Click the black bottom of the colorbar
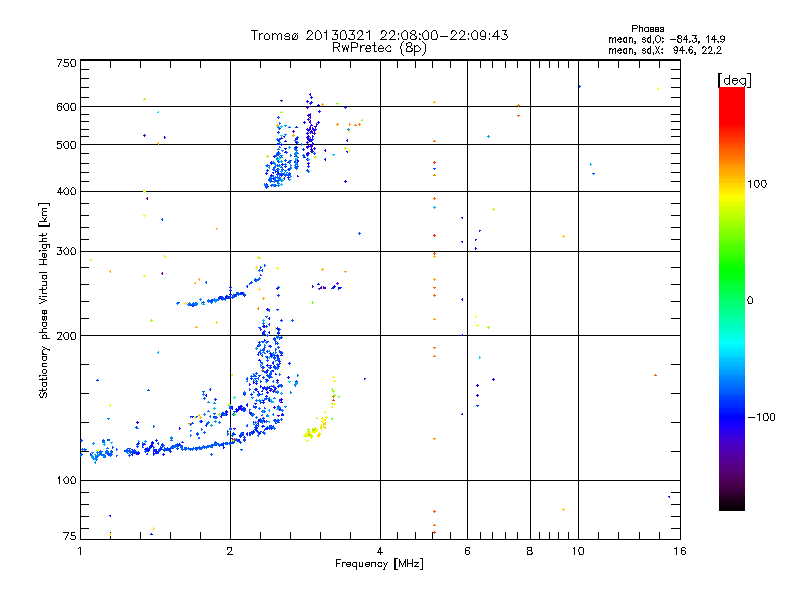Image resolution: width=800 pixels, height=600 pixels. (732, 503)
